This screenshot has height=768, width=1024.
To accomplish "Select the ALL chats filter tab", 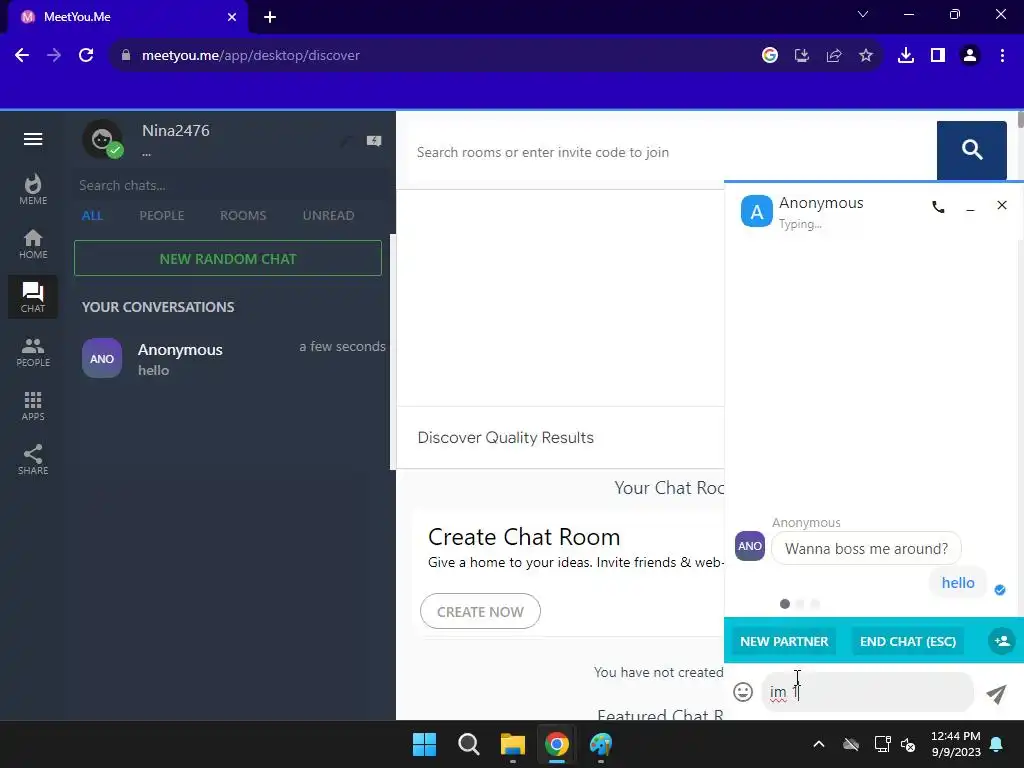I will tap(92, 216).
